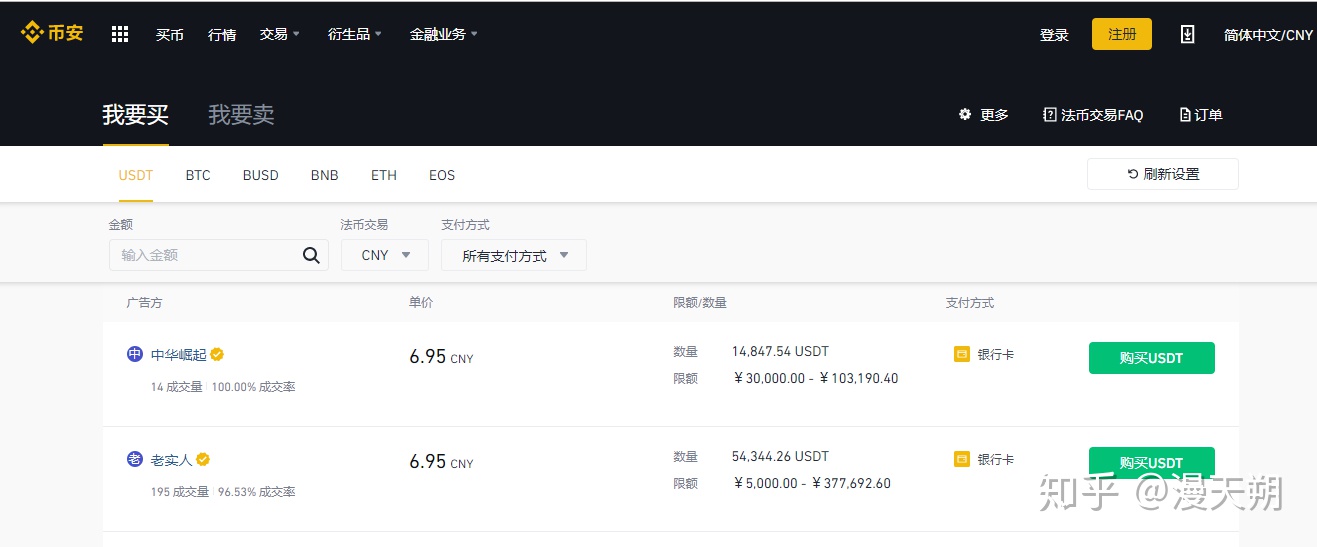Open the CNY fiat currency dropdown
The width and height of the screenshot is (1317, 547).
click(x=385, y=255)
